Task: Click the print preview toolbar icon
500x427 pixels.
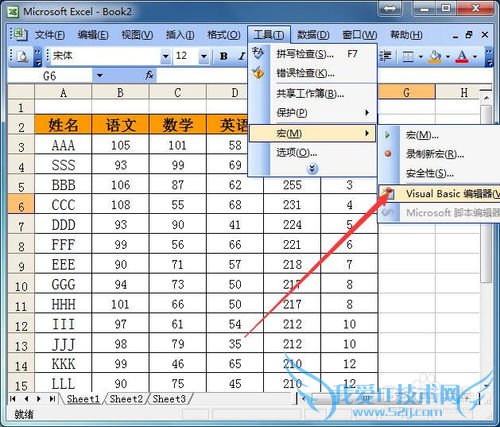Action: [22, 56]
